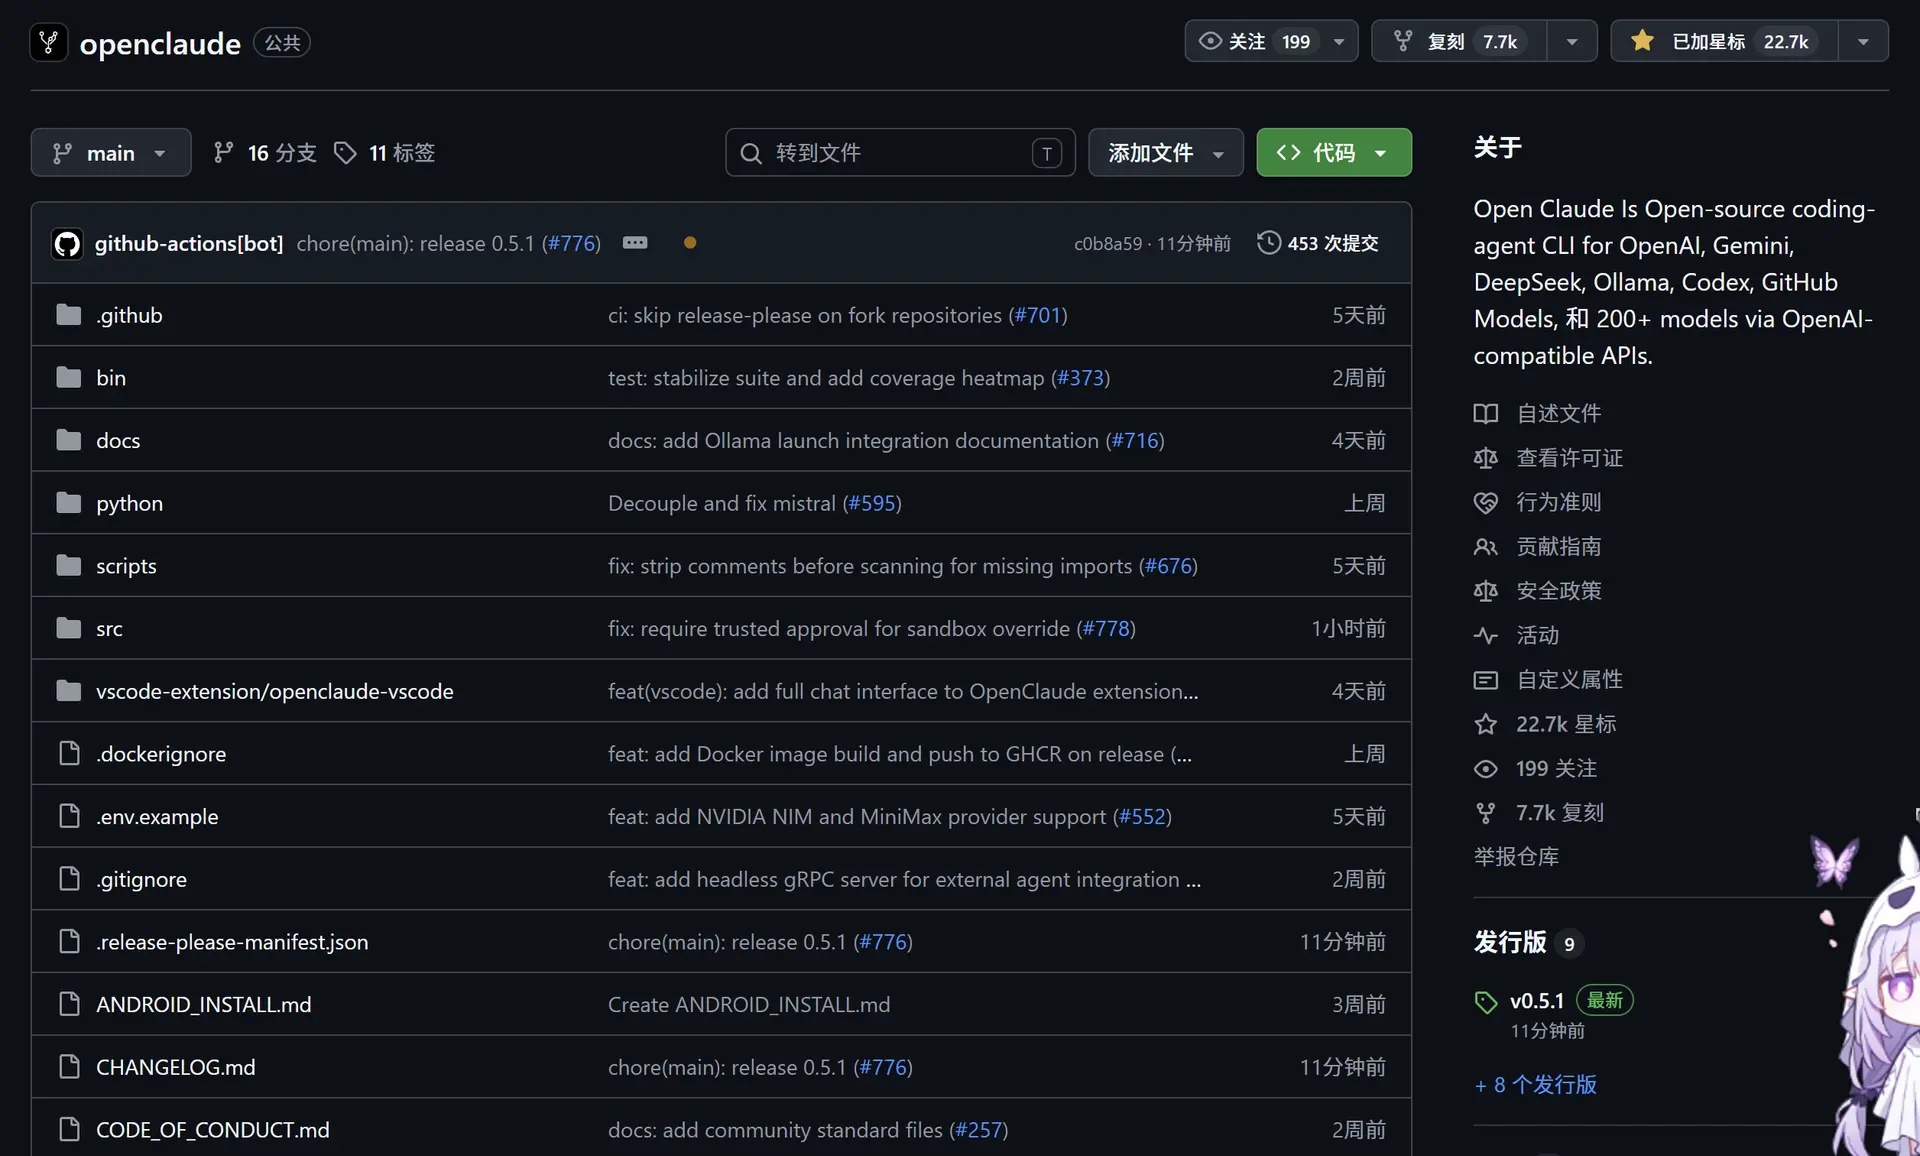Open the vscode-extension/openclaude-vscode folder name

[275, 691]
